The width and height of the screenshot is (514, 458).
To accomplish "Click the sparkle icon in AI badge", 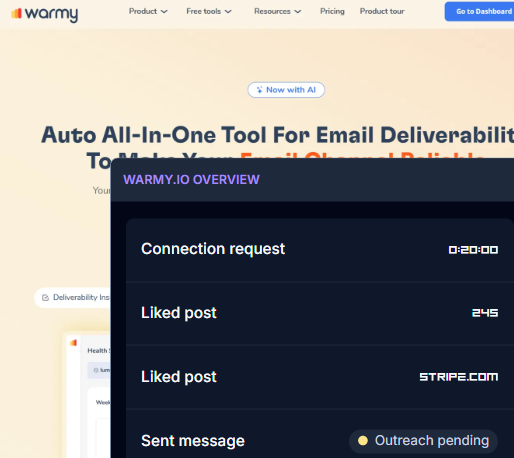I will click(259, 90).
